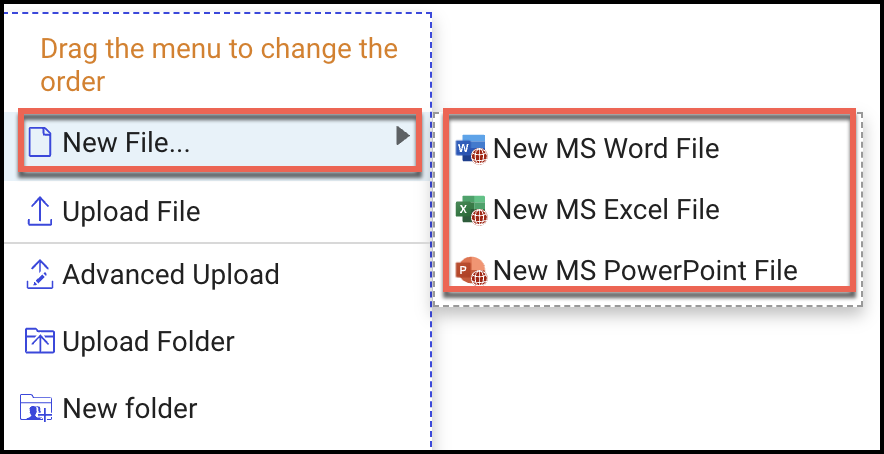Click the MS Word icon in submenu
884x454 pixels.
(471, 150)
